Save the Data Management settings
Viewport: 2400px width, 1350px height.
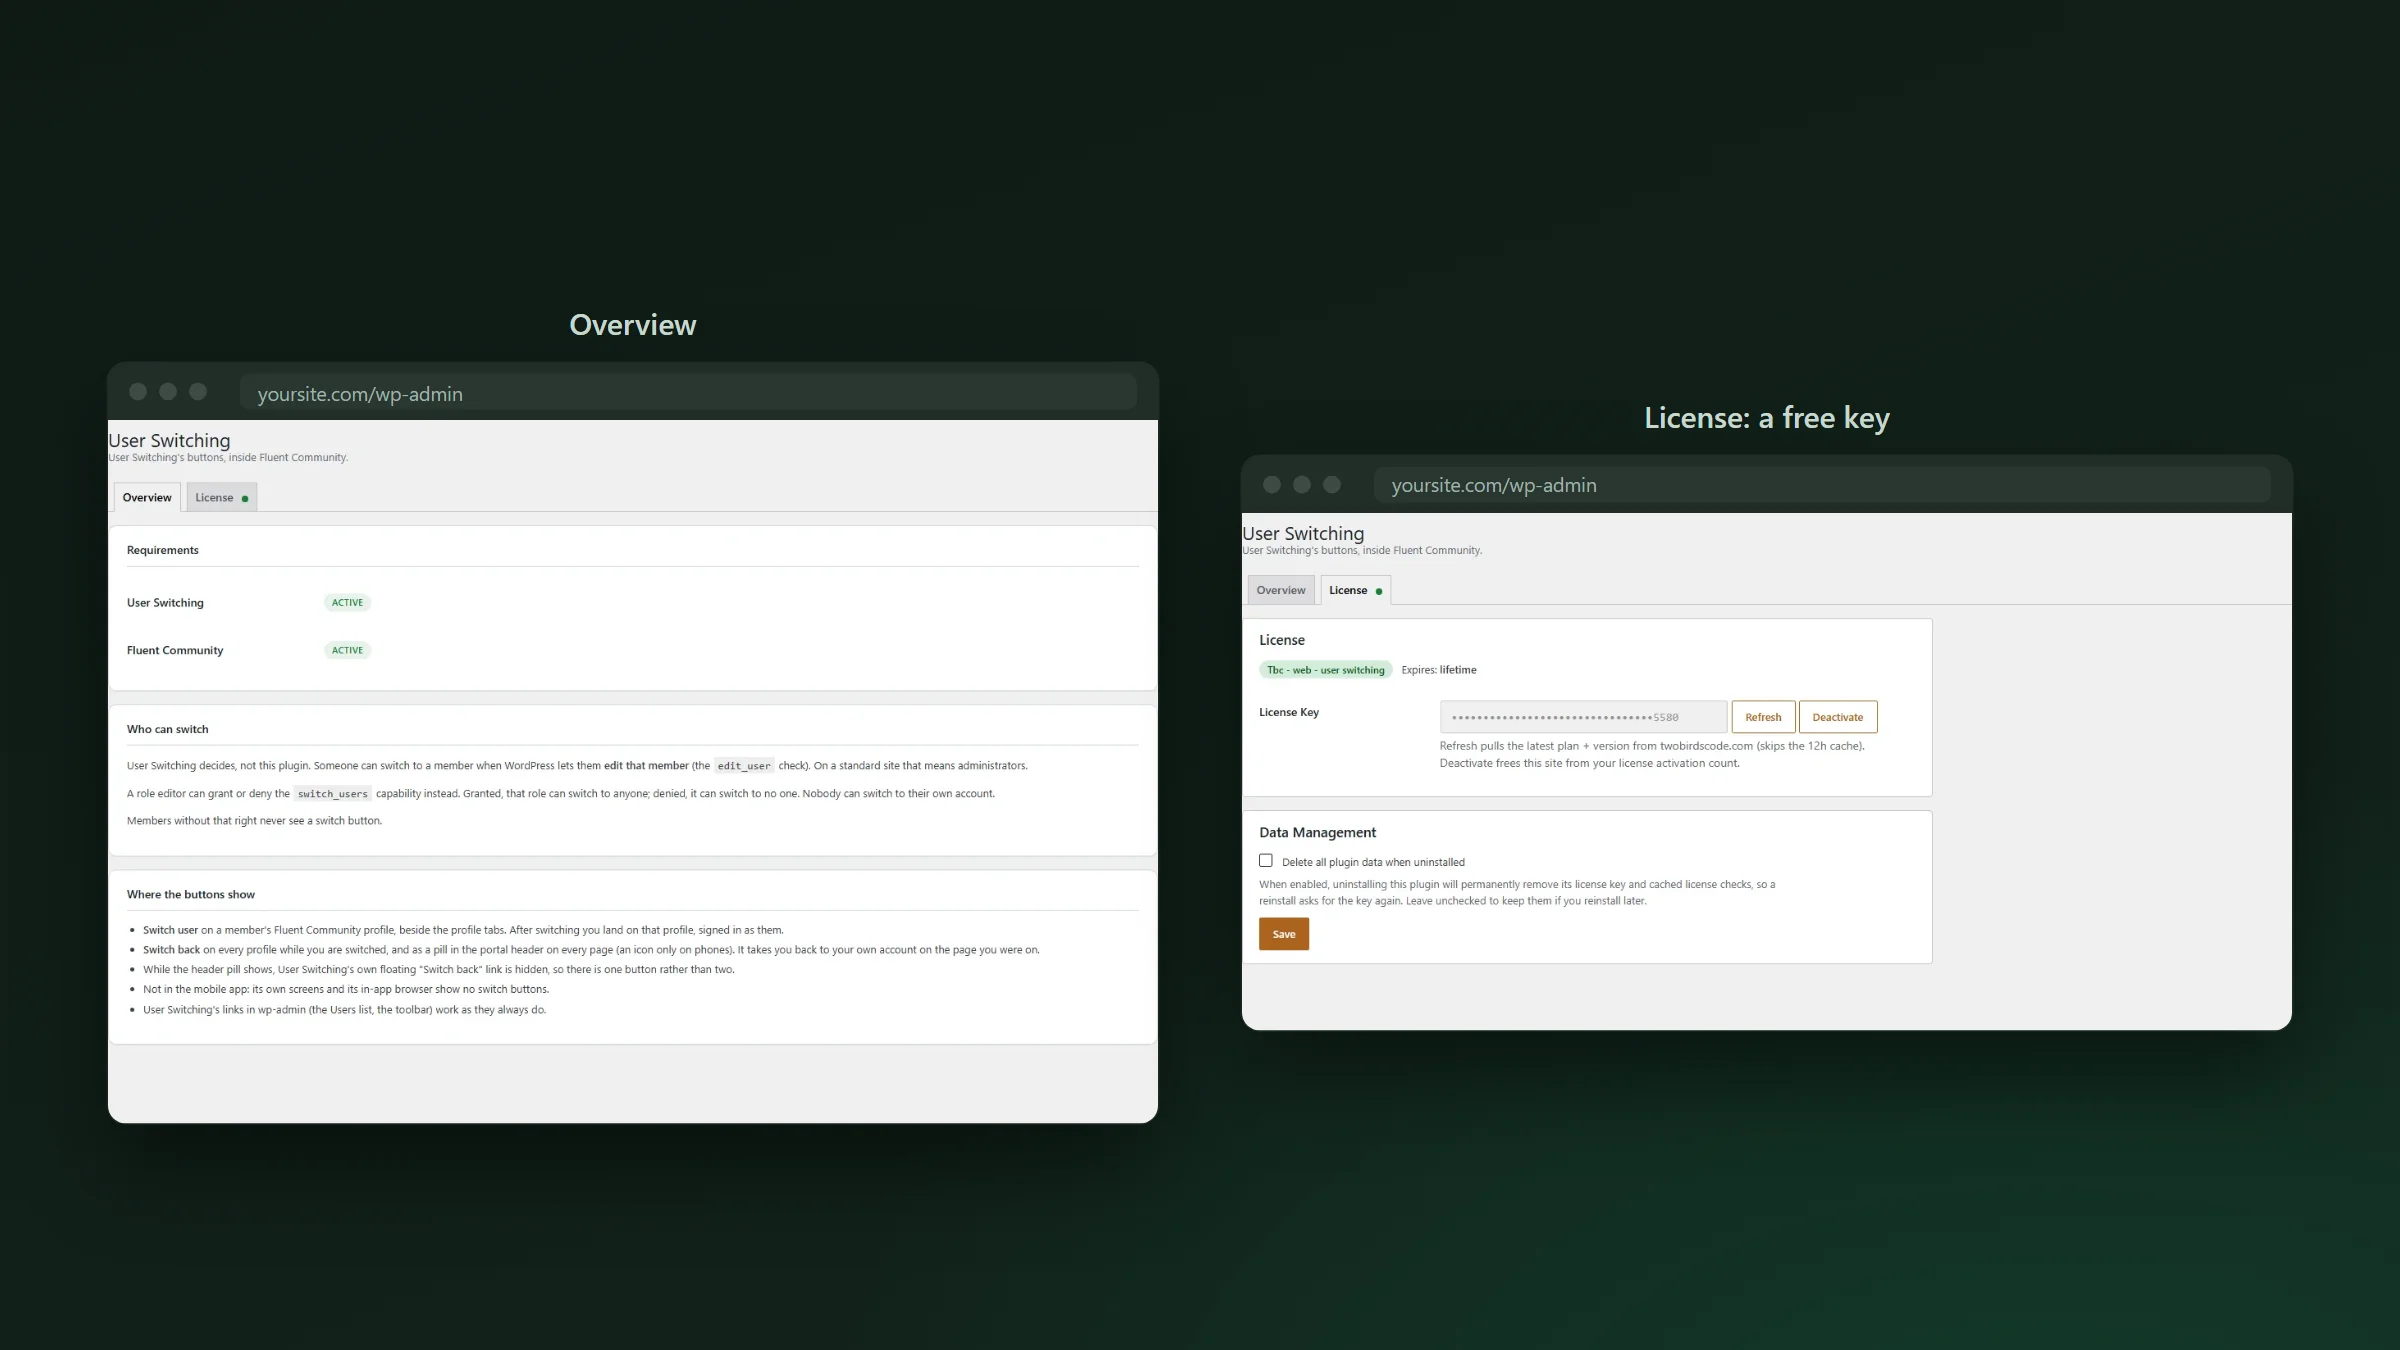(1284, 934)
